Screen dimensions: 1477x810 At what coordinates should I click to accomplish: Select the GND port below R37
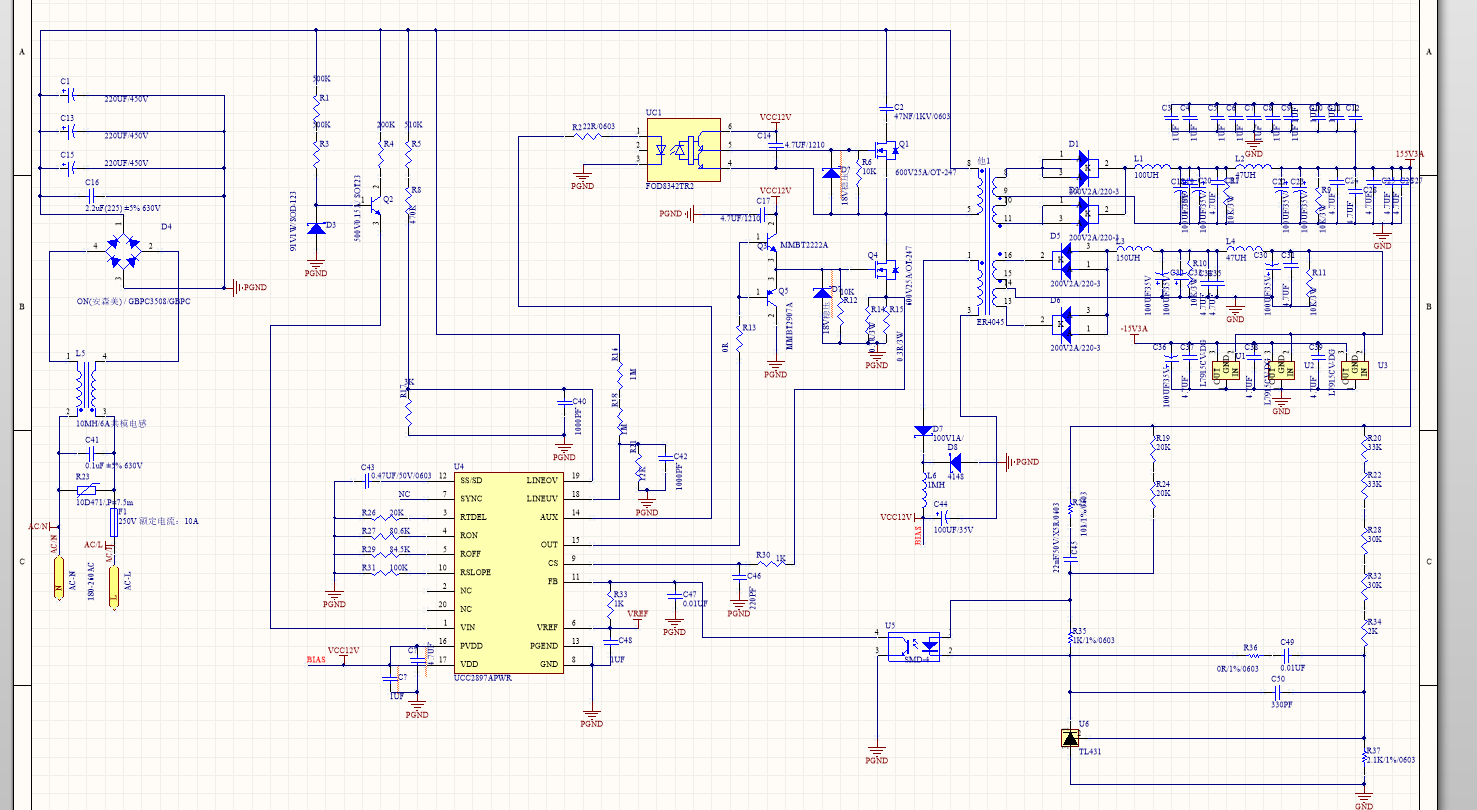coord(1364,798)
